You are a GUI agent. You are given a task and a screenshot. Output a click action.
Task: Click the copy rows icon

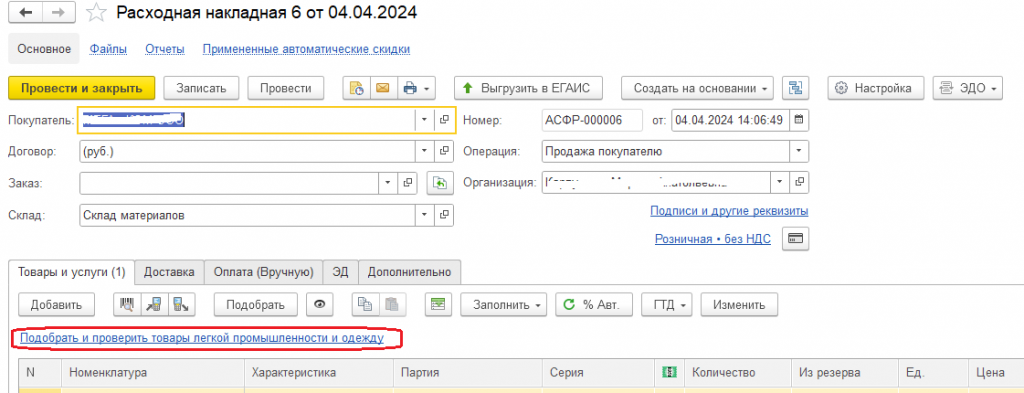click(366, 304)
